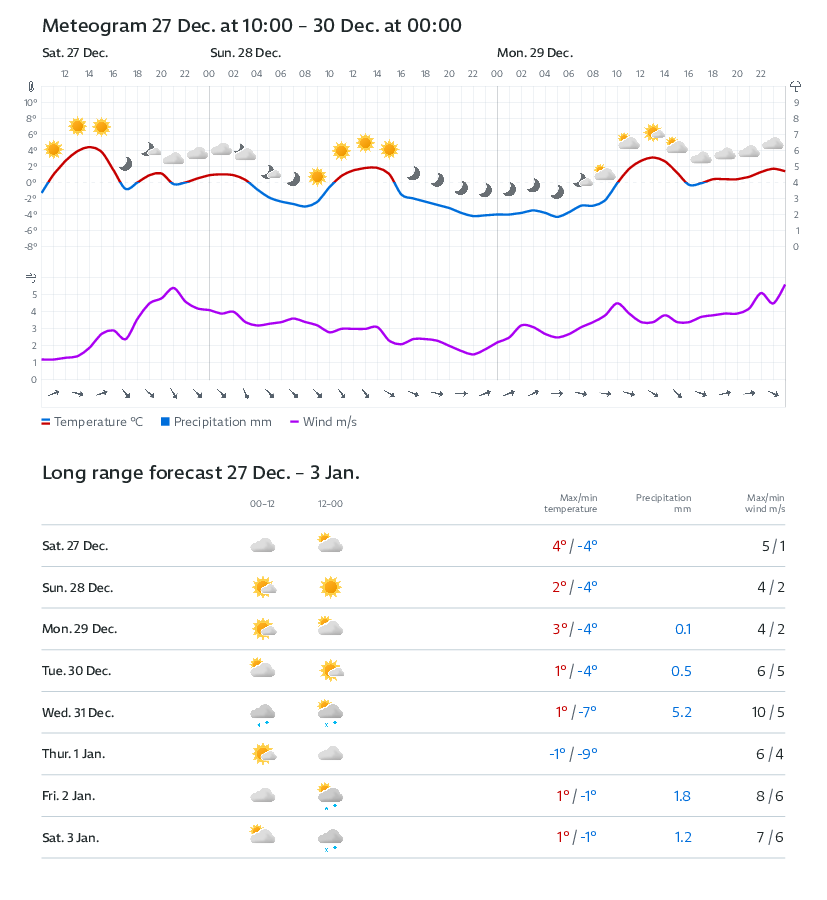Click Thur. 1 Jan. 12–00 cloud icon

(330, 754)
